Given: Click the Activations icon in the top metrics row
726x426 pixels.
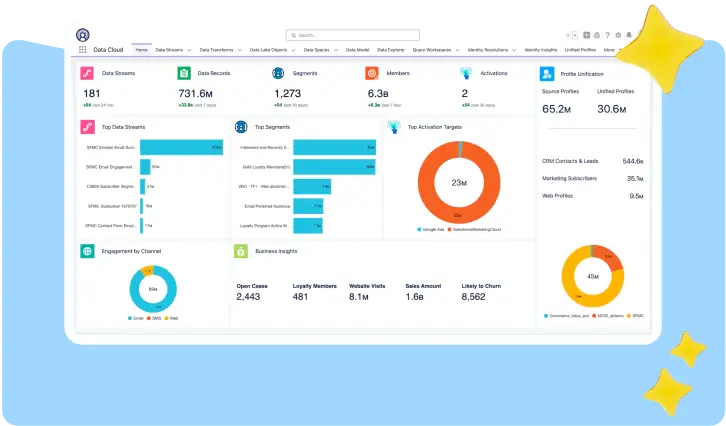Looking at the screenshot, I should (x=466, y=73).
